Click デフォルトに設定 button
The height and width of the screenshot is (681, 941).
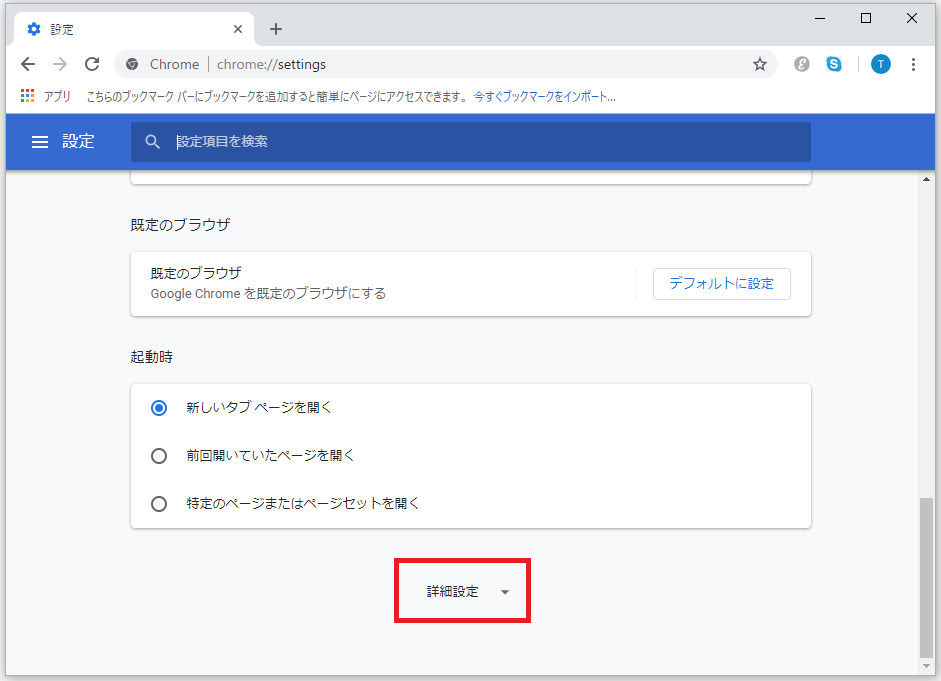click(721, 284)
